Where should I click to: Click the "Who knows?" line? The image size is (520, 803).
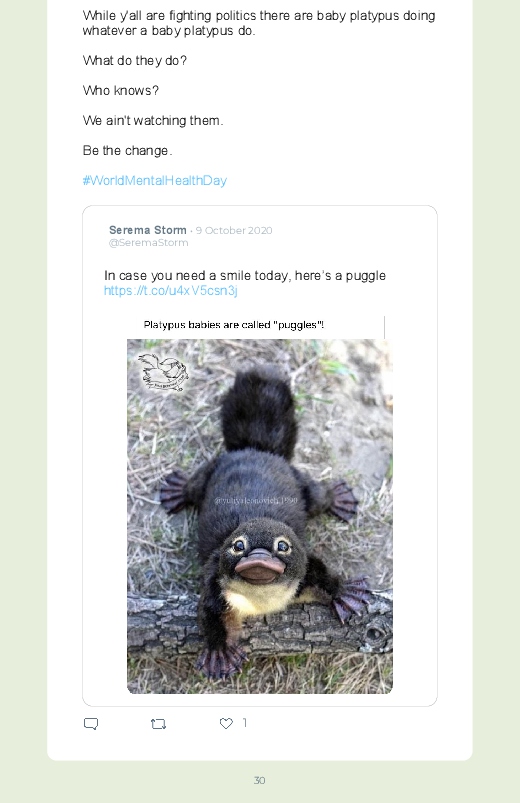(x=121, y=91)
